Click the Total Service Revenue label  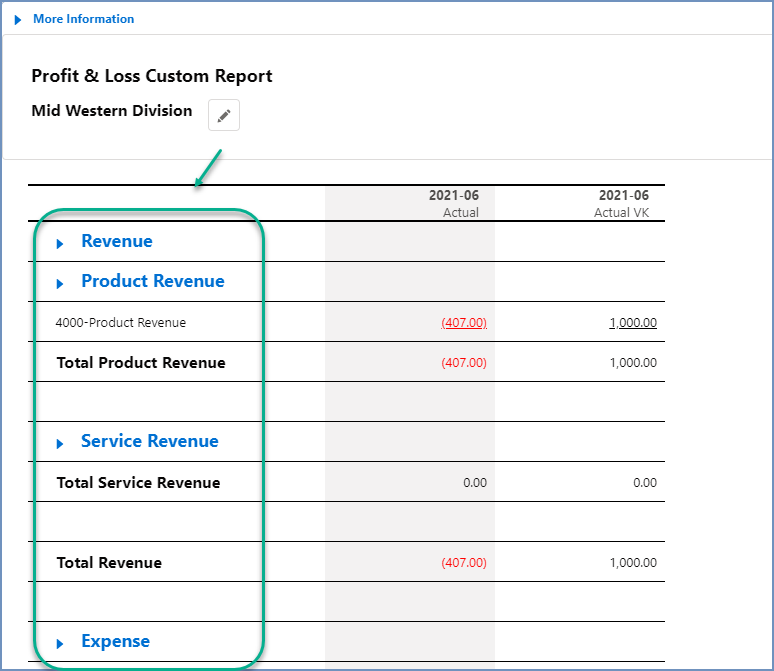pos(139,482)
